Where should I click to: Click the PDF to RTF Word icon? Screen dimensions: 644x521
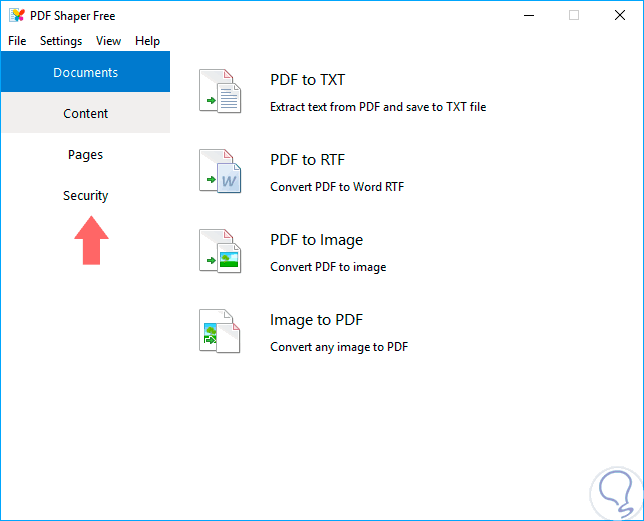click(x=220, y=171)
